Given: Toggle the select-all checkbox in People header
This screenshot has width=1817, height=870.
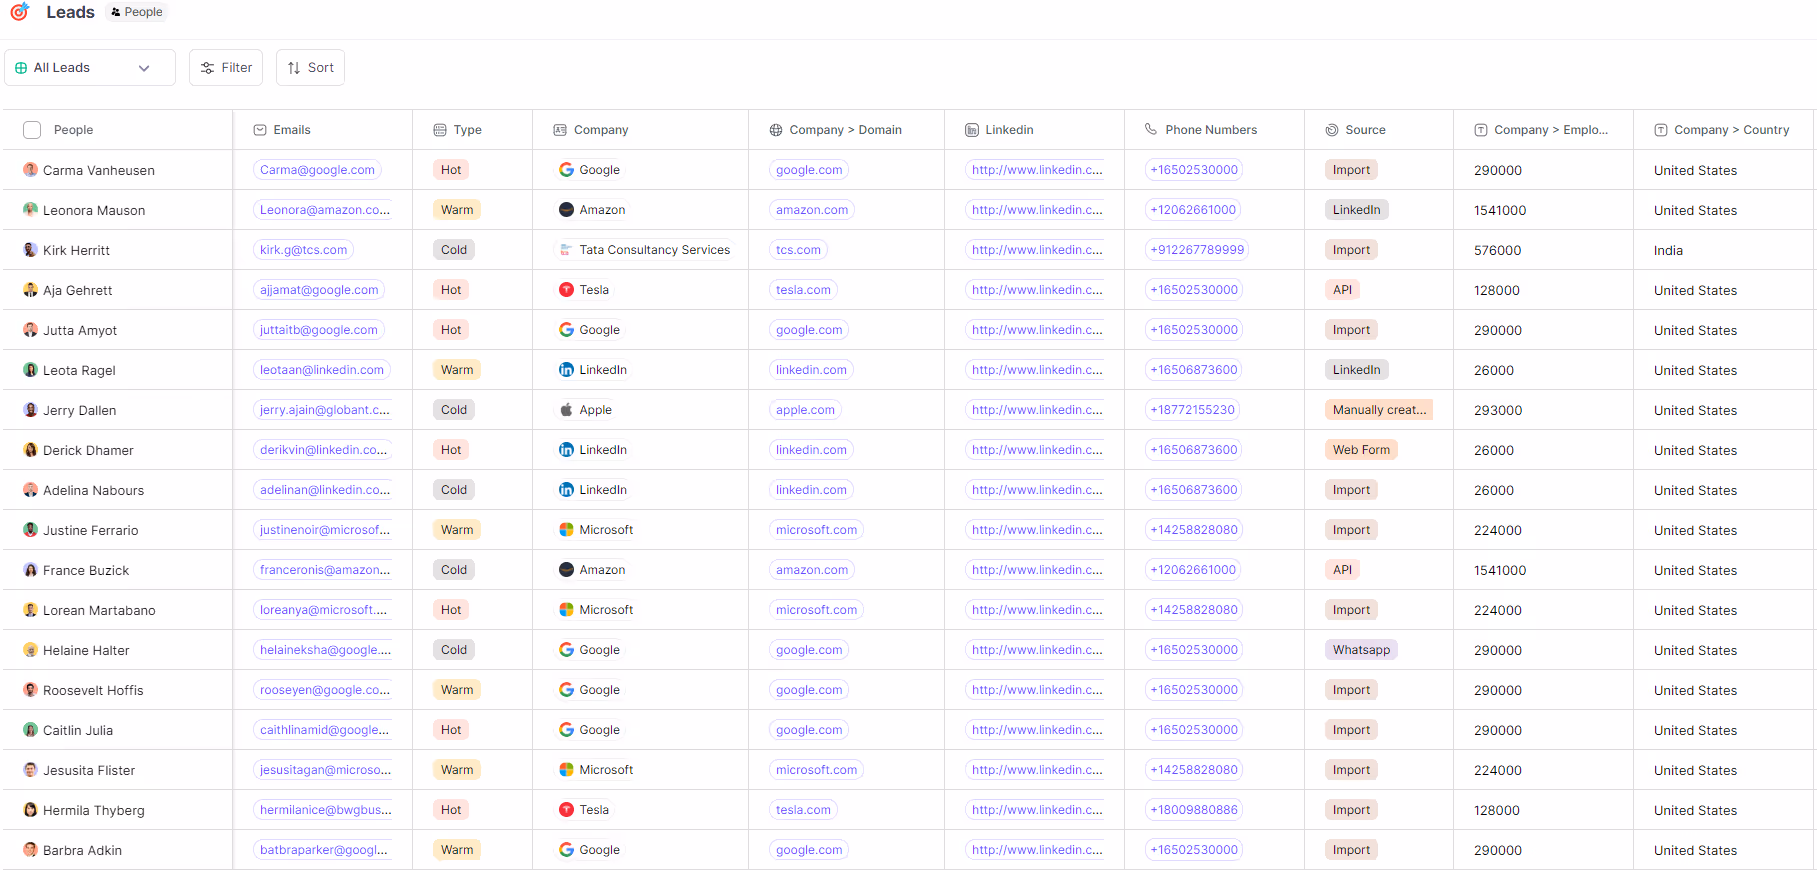Looking at the screenshot, I should pos(32,130).
